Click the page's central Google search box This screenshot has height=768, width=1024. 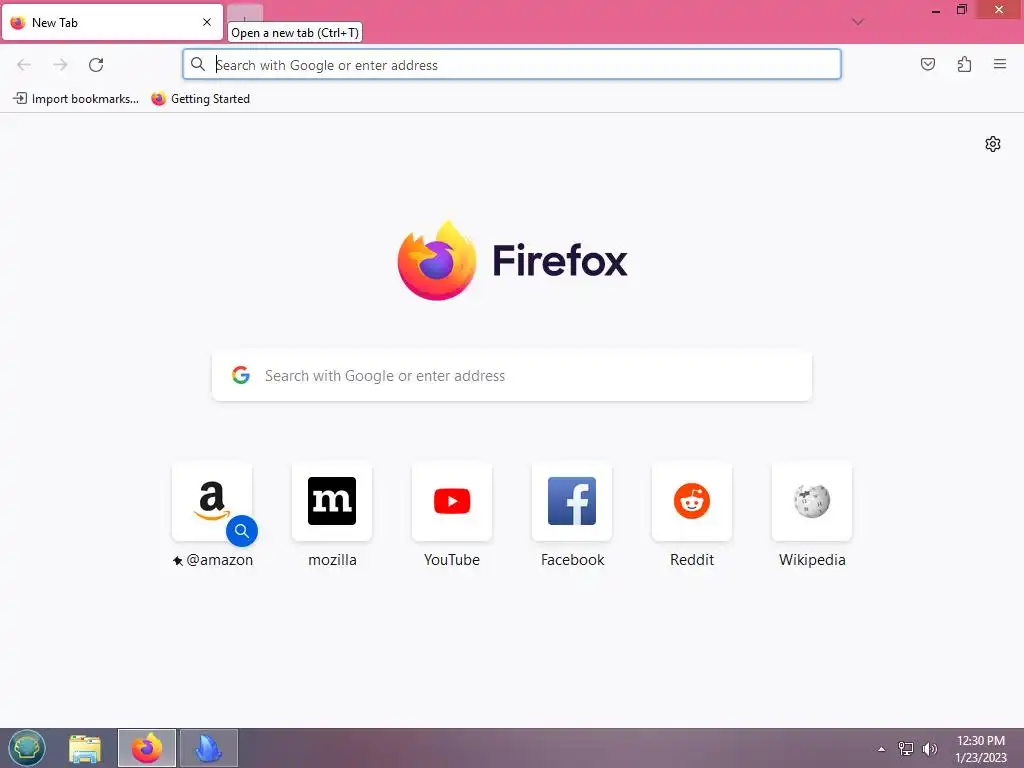(512, 376)
